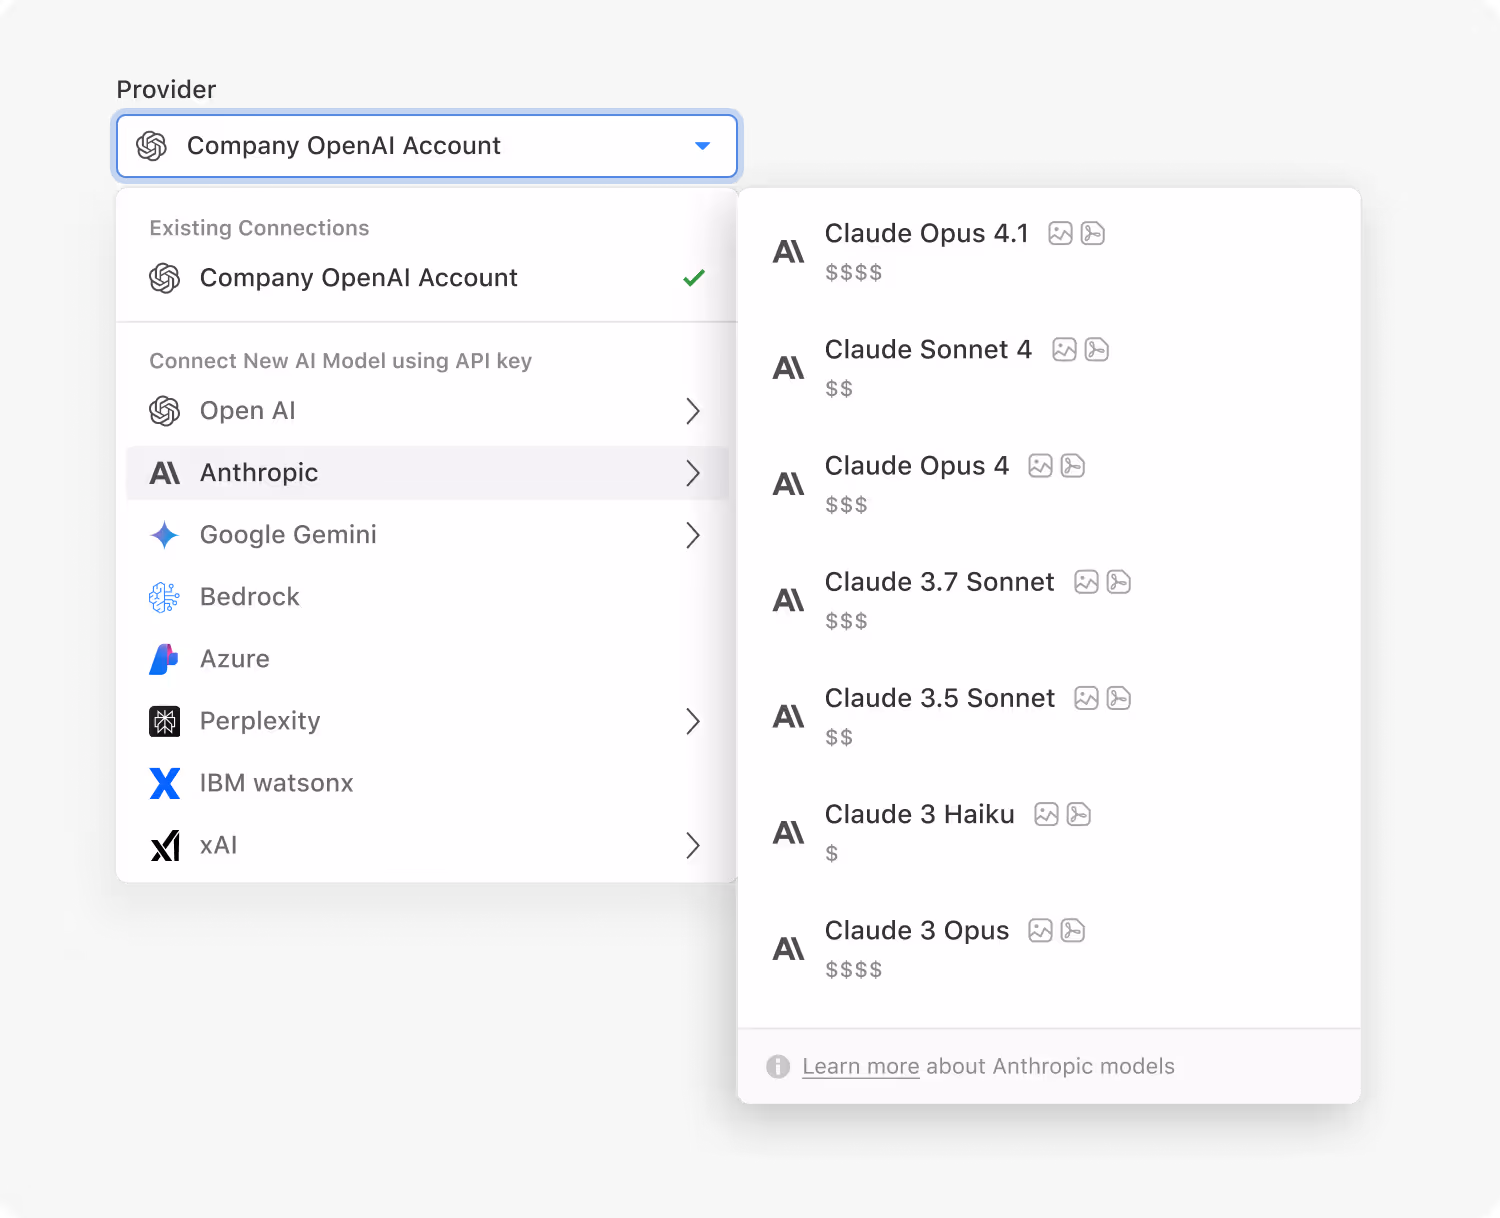Click OpenAI logo in Provider field

[152, 146]
